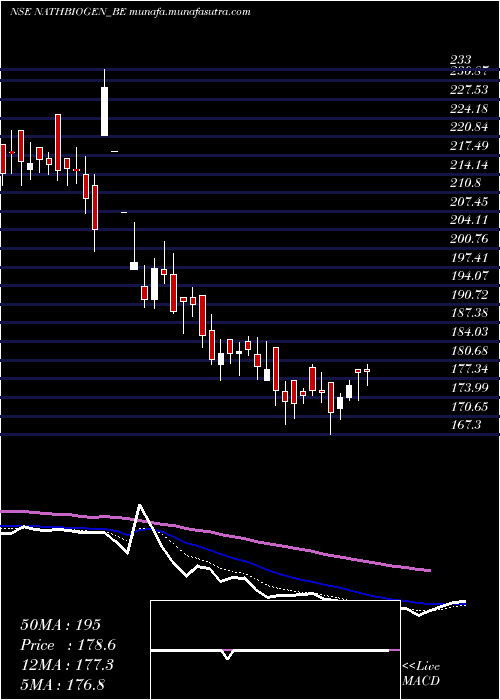Click the 233 price axis label
The width and height of the screenshot is (500, 700).
coord(460,60)
